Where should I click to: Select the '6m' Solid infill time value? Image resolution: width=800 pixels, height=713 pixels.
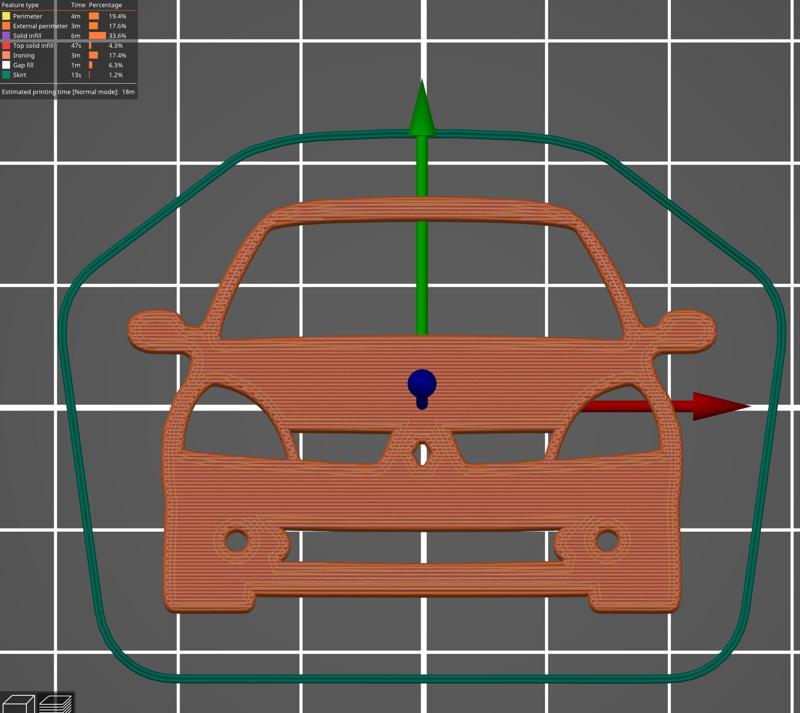76,36
